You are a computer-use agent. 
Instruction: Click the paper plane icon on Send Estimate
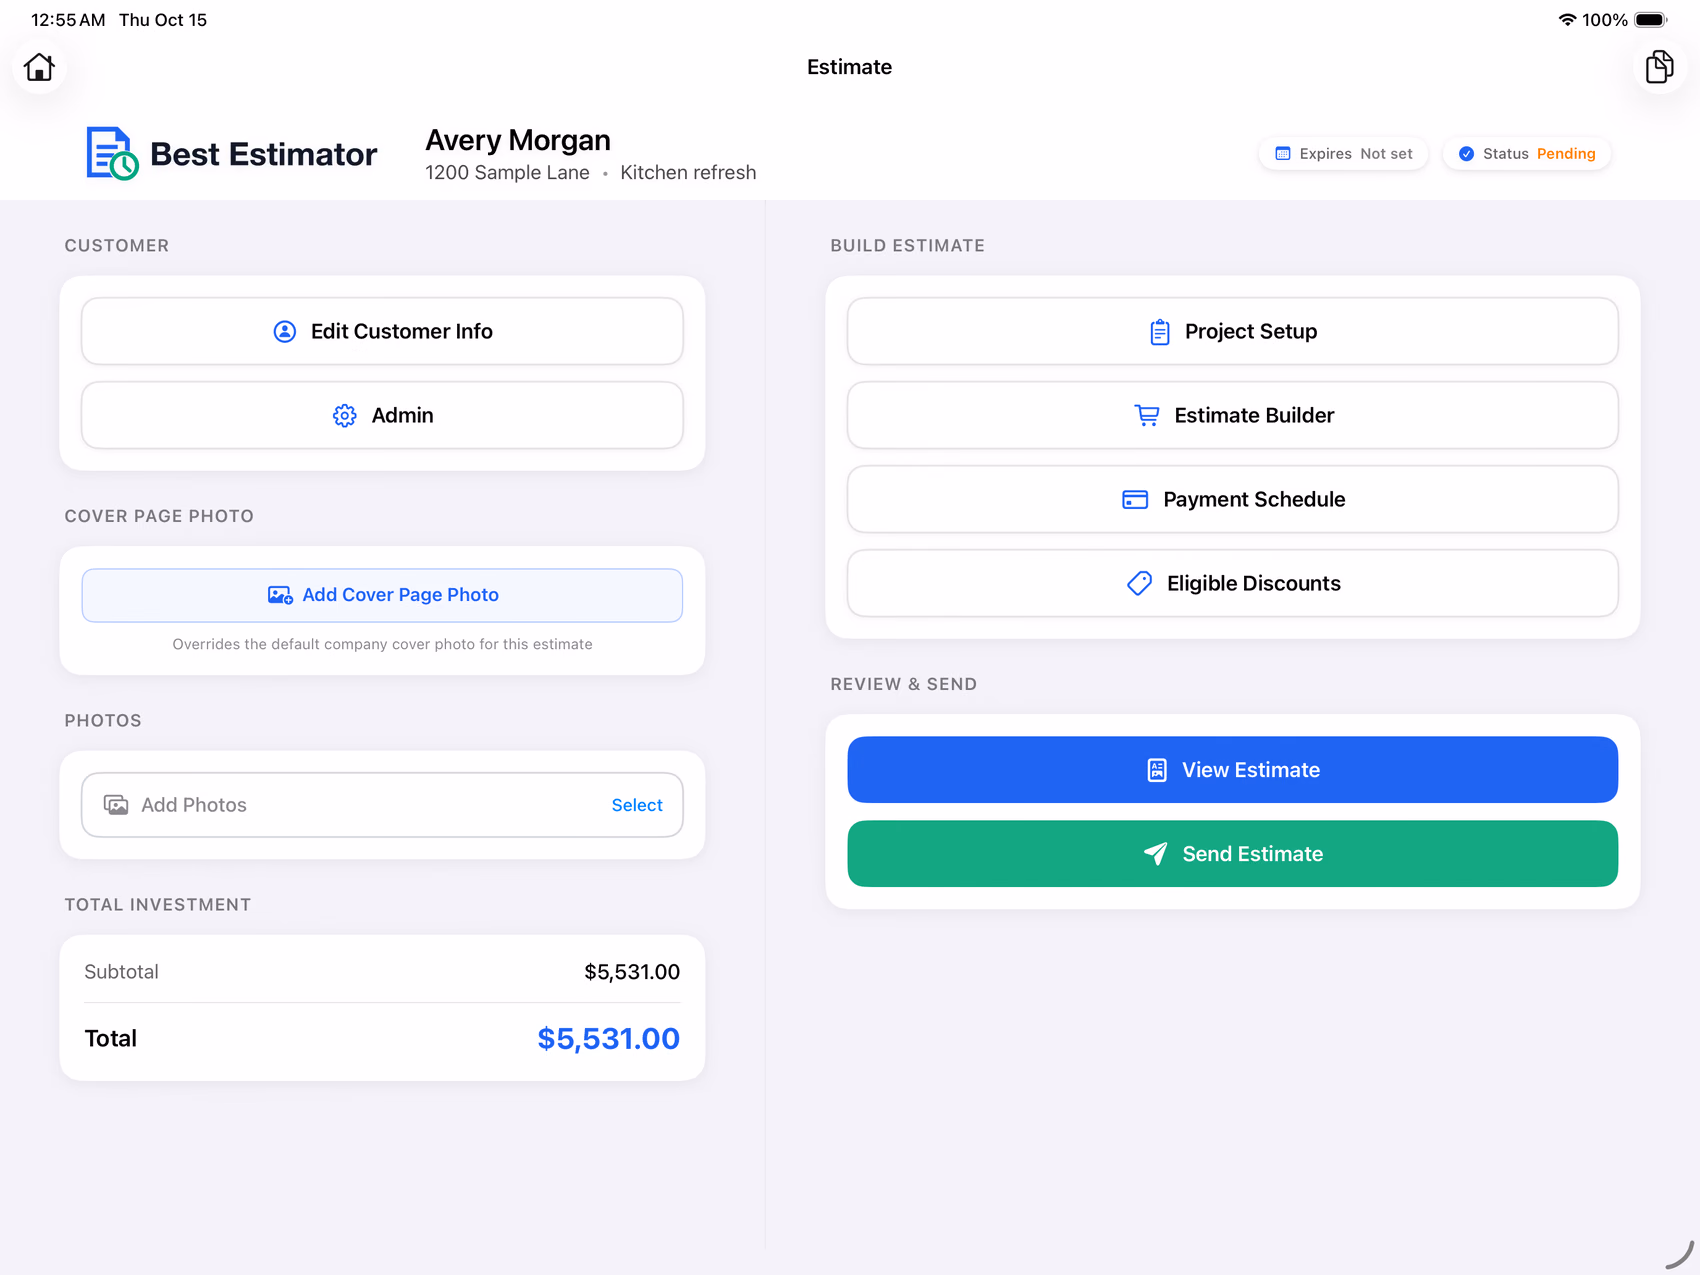click(1155, 854)
